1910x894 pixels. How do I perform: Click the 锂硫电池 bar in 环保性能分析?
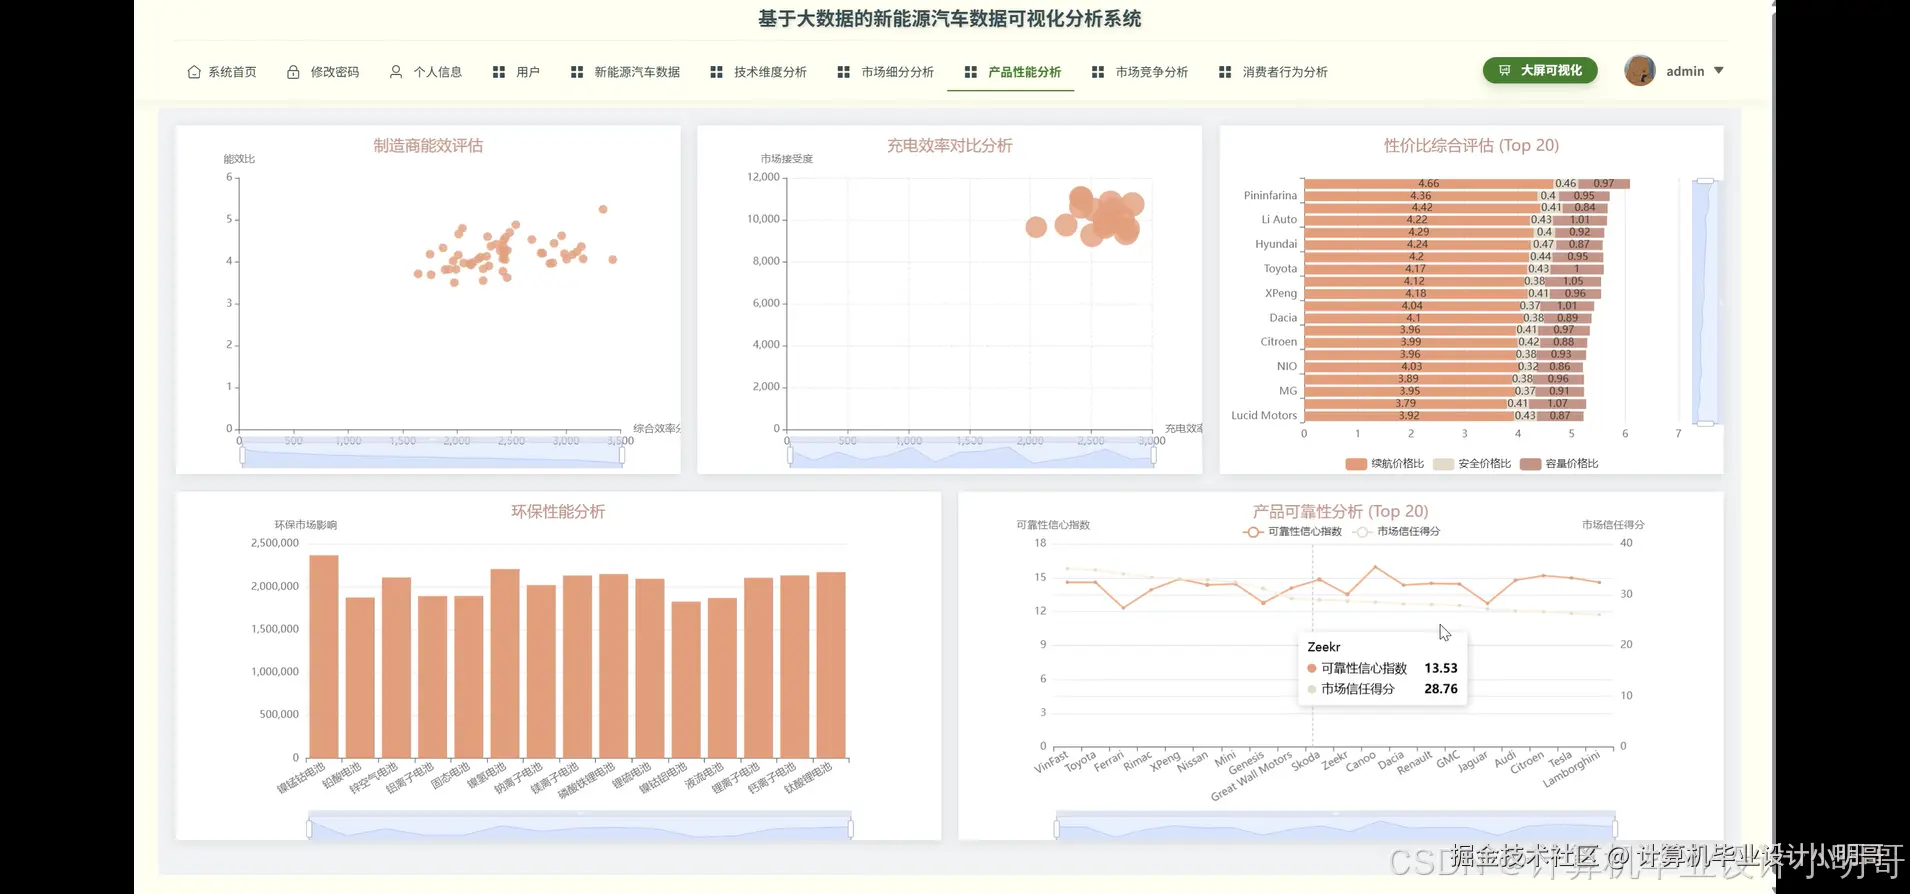pyautogui.click(x=650, y=668)
